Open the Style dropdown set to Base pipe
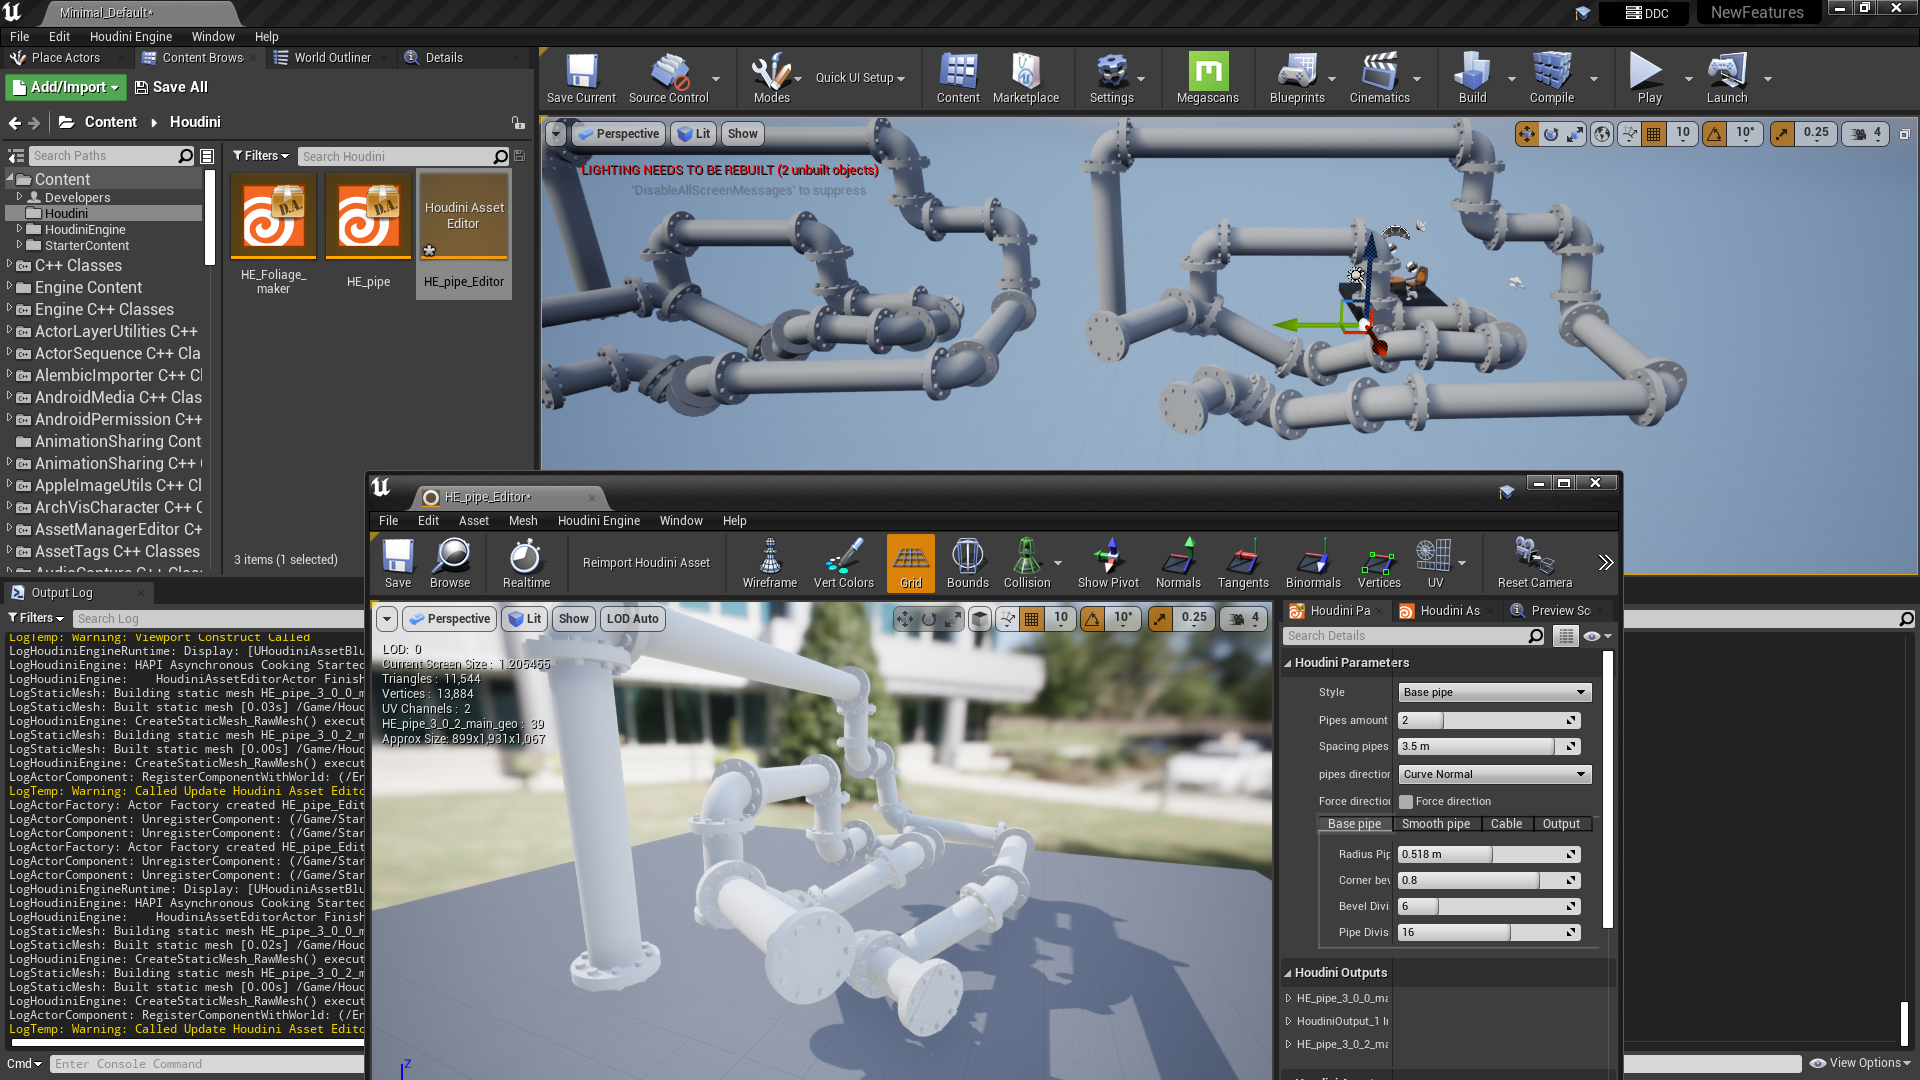The width and height of the screenshot is (1920, 1080). [1494, 692]
